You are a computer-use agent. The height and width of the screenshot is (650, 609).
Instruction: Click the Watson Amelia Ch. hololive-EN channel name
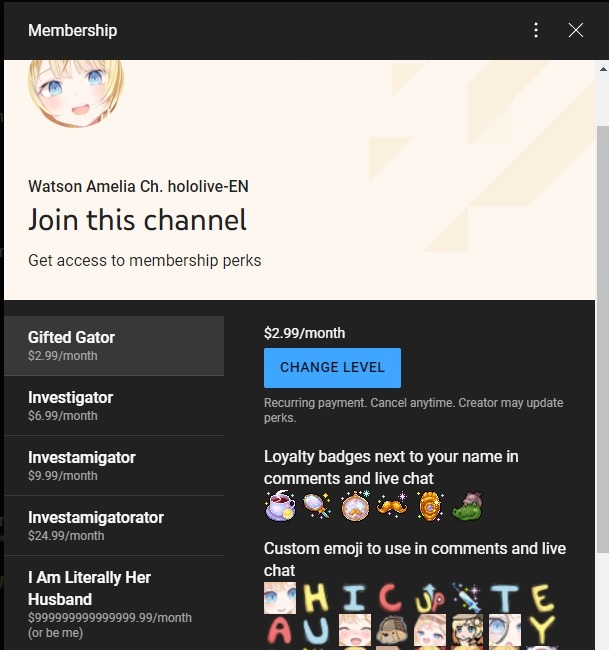138,187
